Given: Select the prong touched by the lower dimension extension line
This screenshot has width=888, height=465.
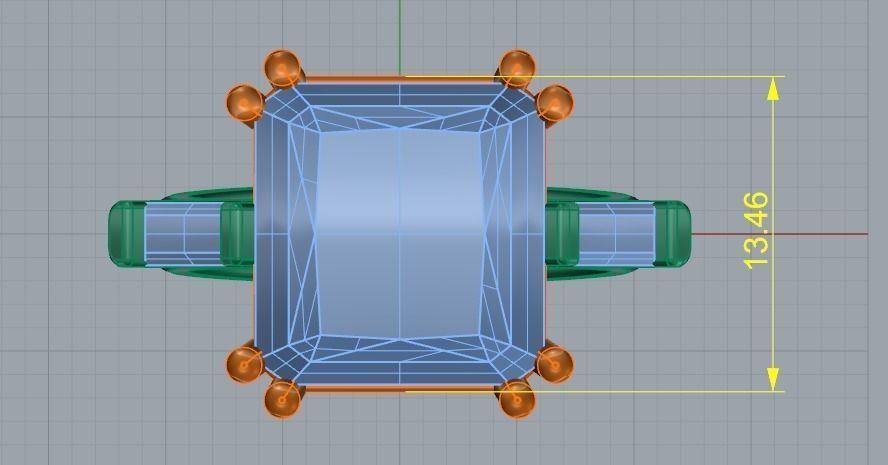Looking at the screenshot, I should click(x=517, y=399).
